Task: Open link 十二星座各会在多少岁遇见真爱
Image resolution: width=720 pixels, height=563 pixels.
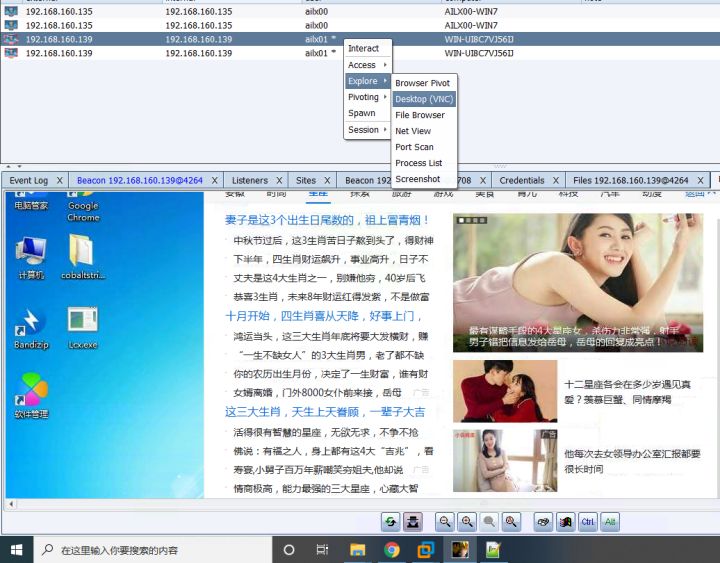Action: (627, 392)
